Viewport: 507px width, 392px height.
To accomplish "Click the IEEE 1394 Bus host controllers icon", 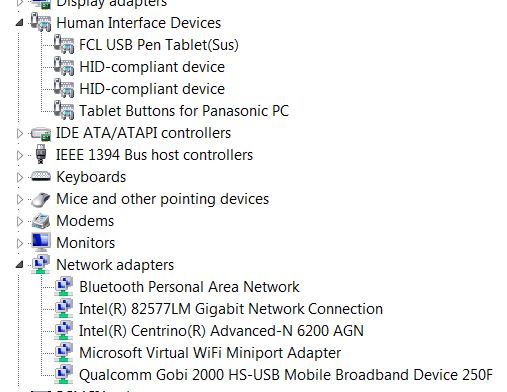I will point(41,154).
